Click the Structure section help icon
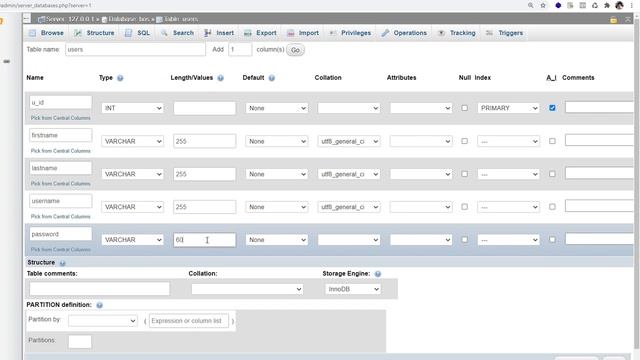640x360 pixels. click(x=62, y=263)
